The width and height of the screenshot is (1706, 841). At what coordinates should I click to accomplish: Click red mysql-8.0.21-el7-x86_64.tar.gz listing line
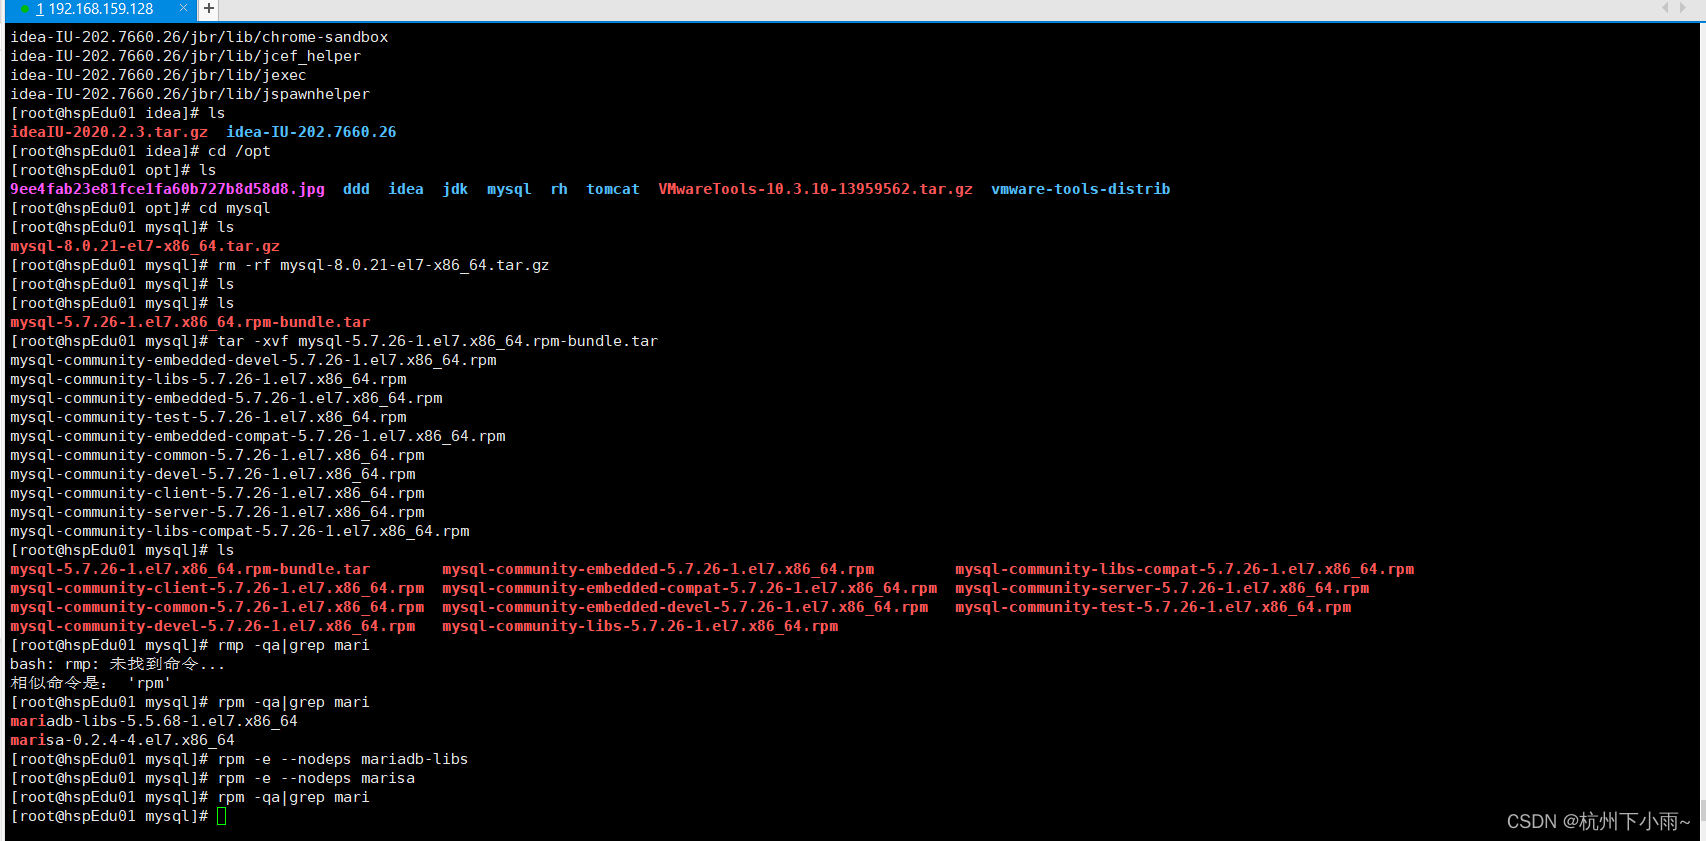point(145,246)
